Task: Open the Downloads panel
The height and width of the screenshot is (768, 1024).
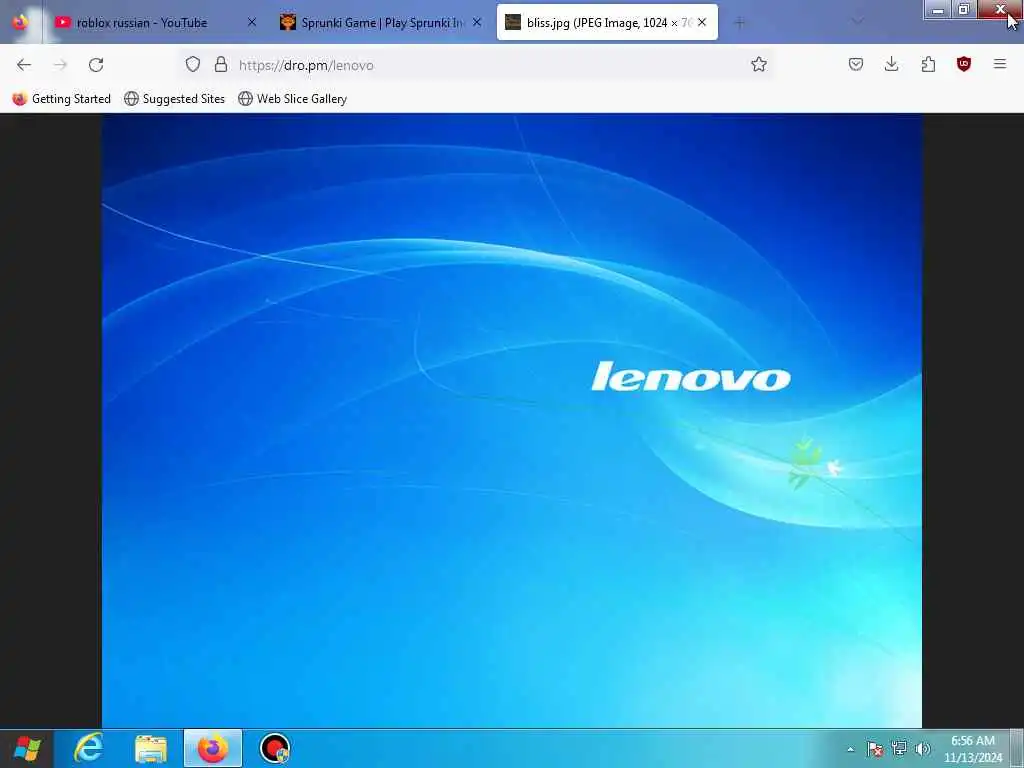Action: pos(891,64)
